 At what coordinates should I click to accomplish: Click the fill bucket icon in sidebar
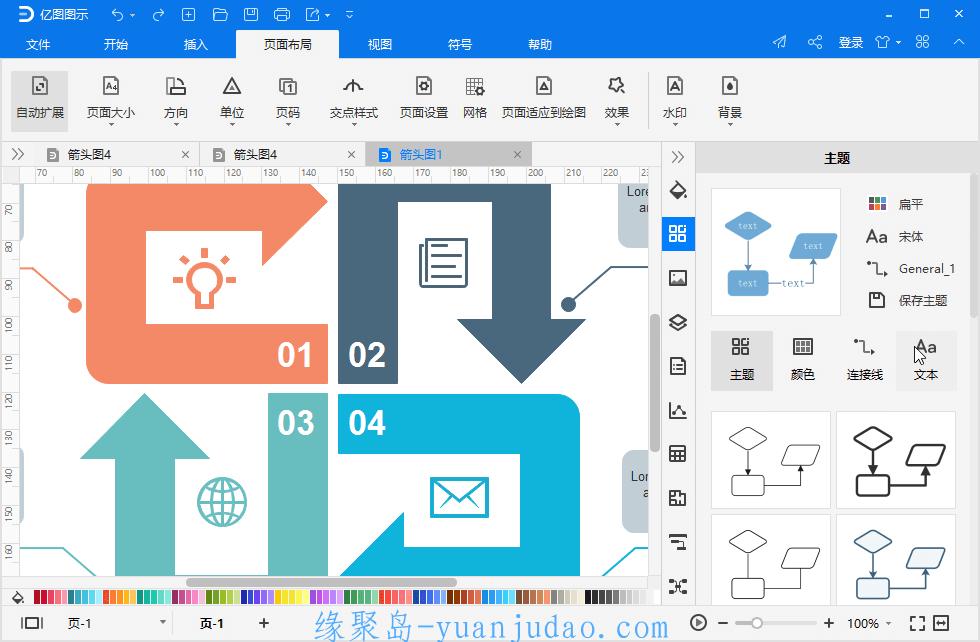coord(678,190)
